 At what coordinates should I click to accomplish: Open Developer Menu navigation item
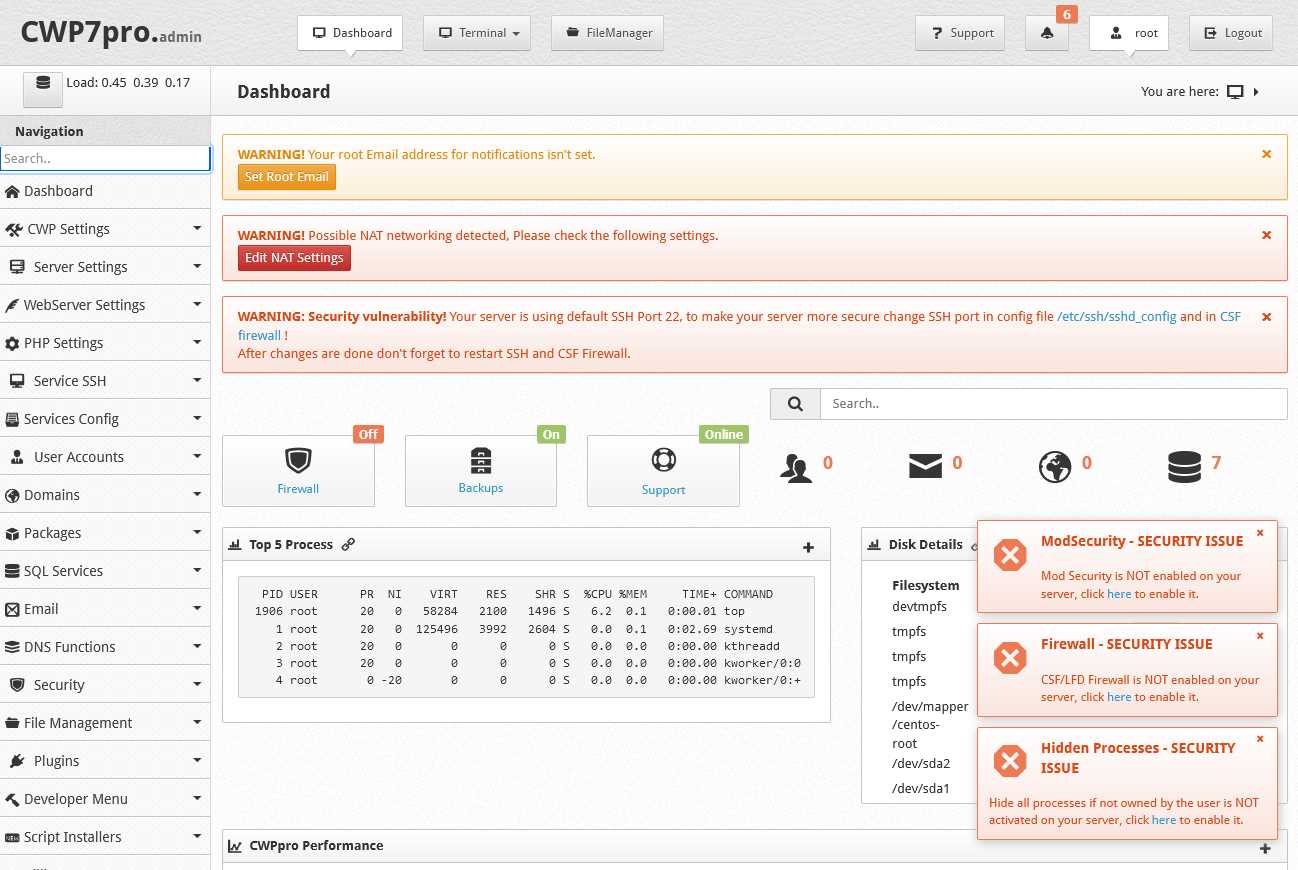pyautogui.click(x=105, y=799)
